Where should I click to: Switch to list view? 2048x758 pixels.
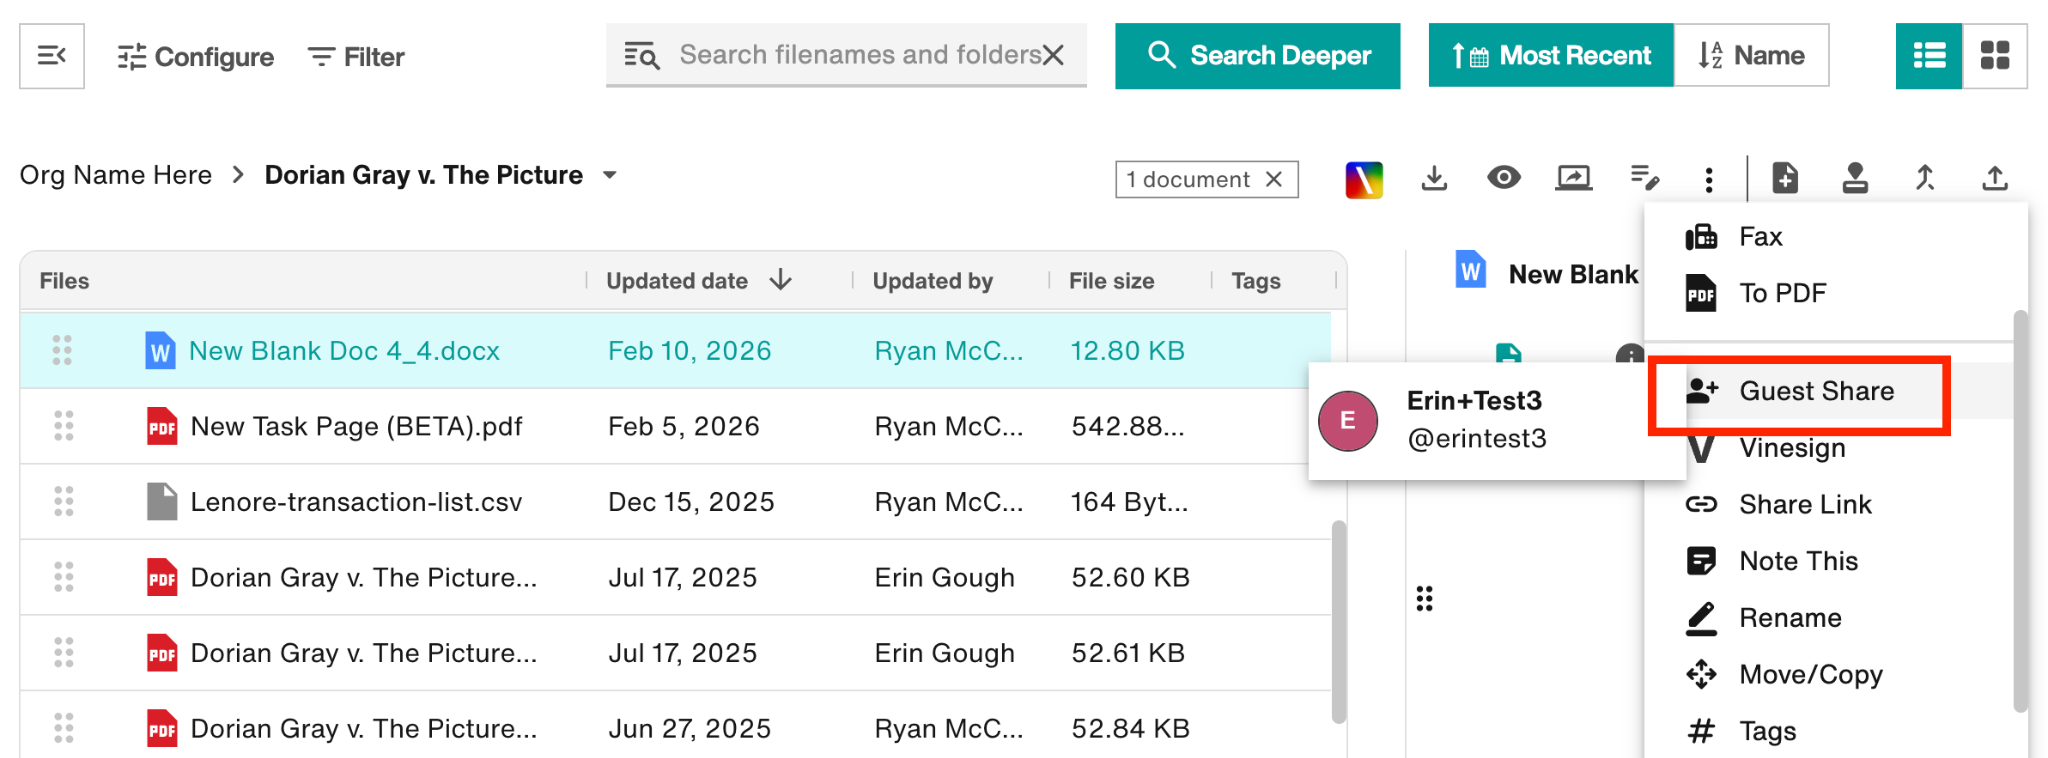coord(1929,56)
